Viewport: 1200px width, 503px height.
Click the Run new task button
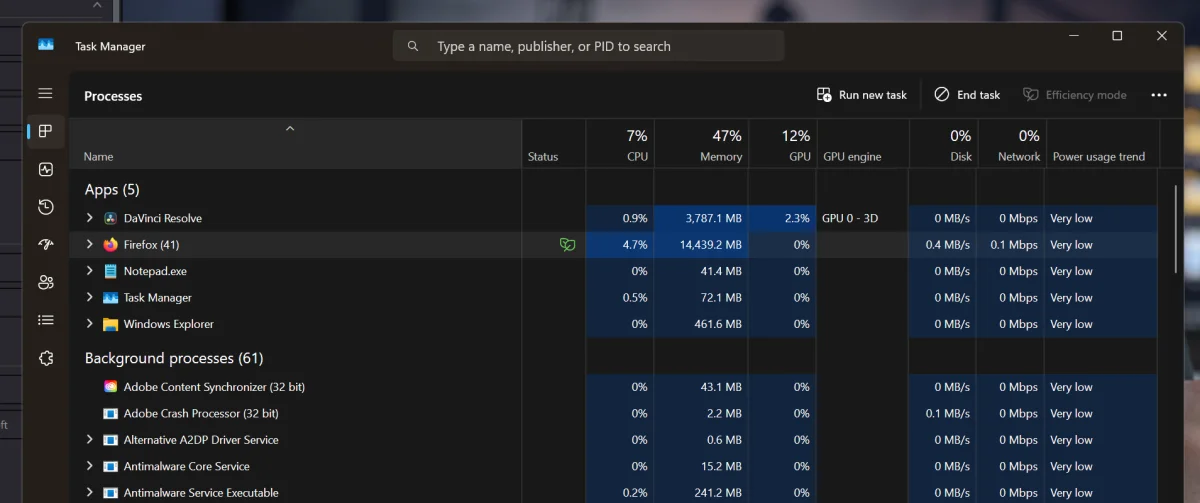(862, 95)
